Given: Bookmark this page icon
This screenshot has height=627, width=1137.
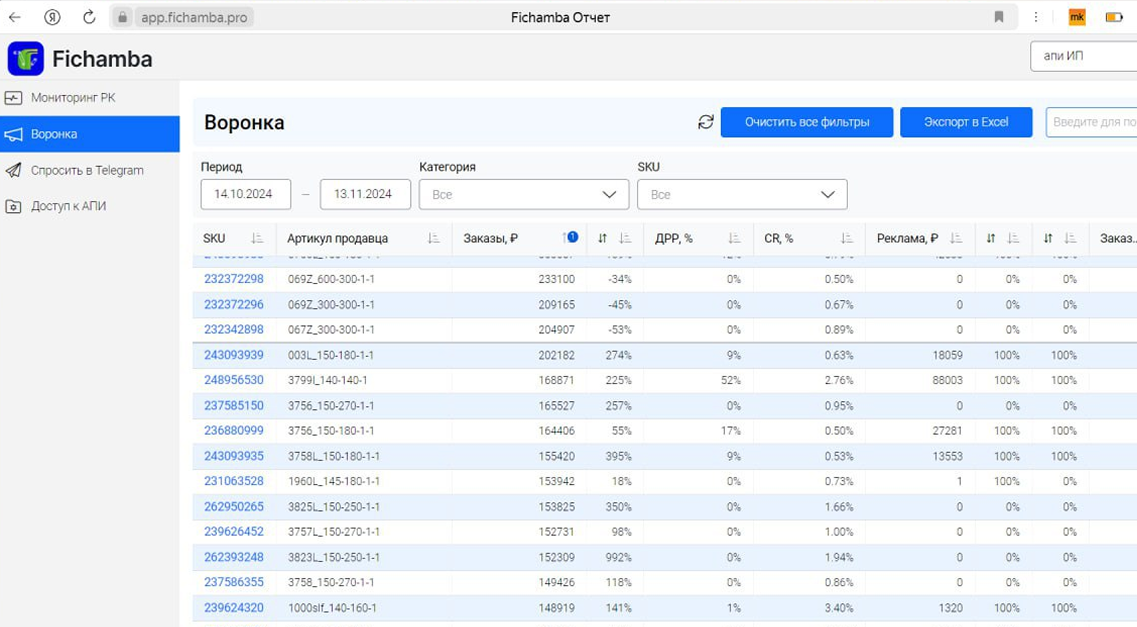Looking at the screenshot, I should point(999,17).
